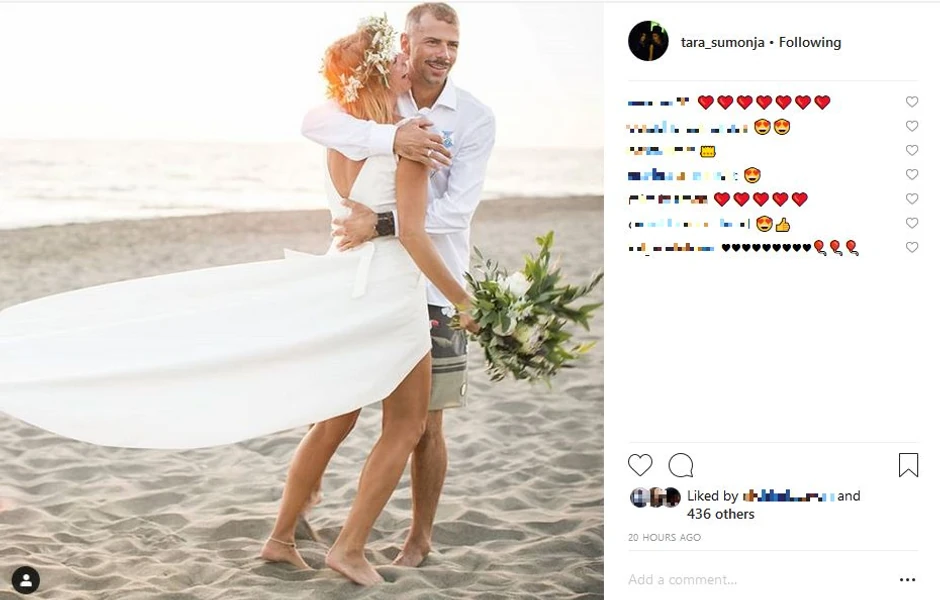Open the three-dot more options menu

point(908,580)
